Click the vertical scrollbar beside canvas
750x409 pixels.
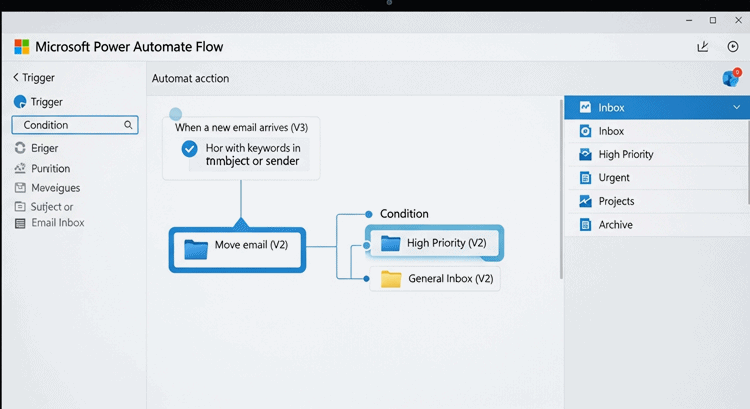pos(560,200)
